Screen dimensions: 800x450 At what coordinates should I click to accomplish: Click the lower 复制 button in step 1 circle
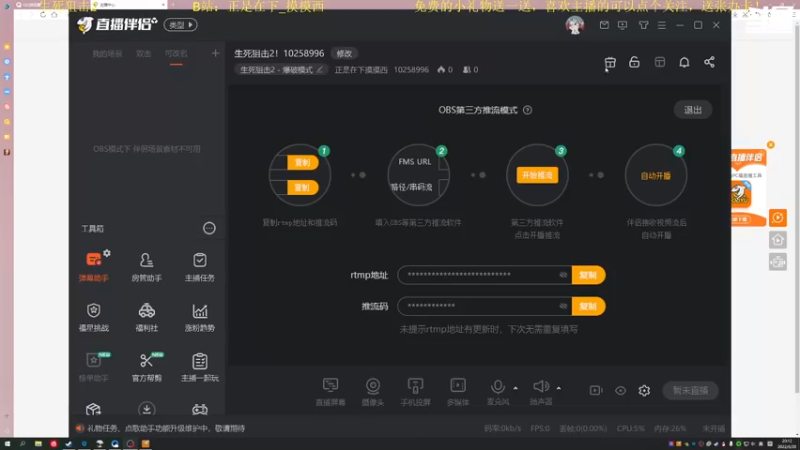click(303, 187)
